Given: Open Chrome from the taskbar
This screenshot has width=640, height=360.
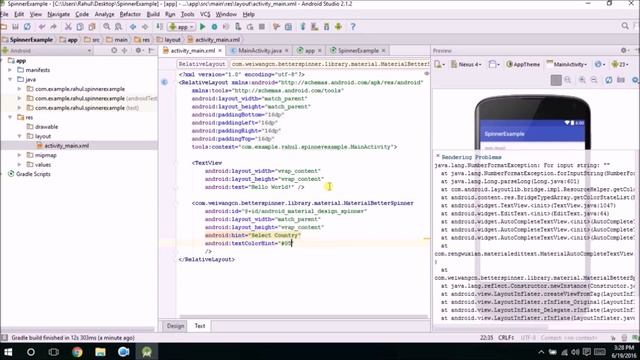Looking at the screenshot, I should (x=77, y=352).
